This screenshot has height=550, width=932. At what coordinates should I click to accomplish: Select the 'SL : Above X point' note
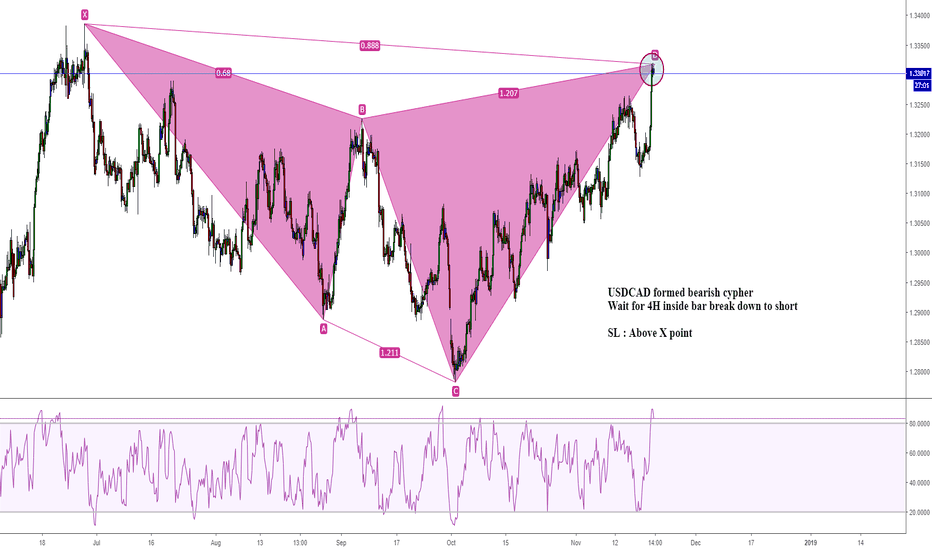(x=650, y=333)
